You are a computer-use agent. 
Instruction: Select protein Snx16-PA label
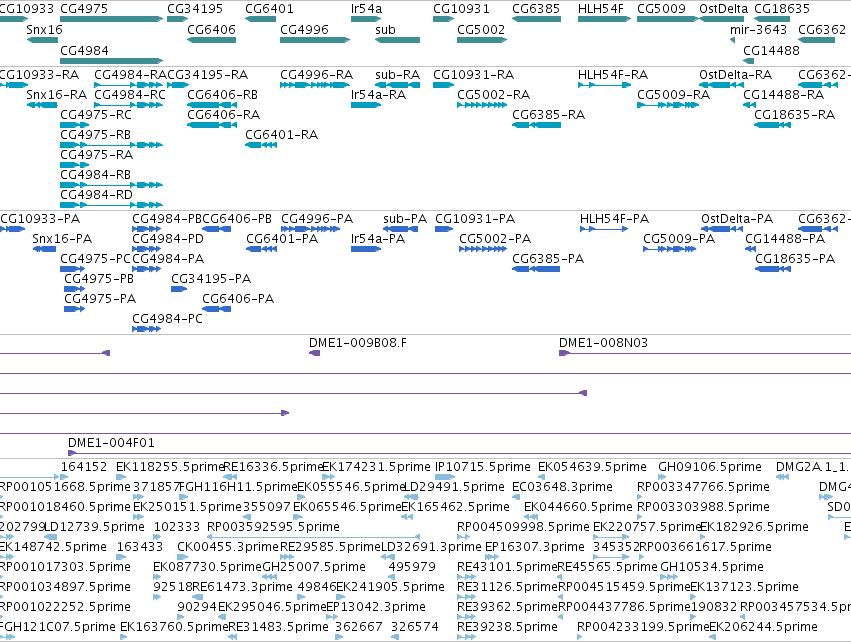coord(62,239)
